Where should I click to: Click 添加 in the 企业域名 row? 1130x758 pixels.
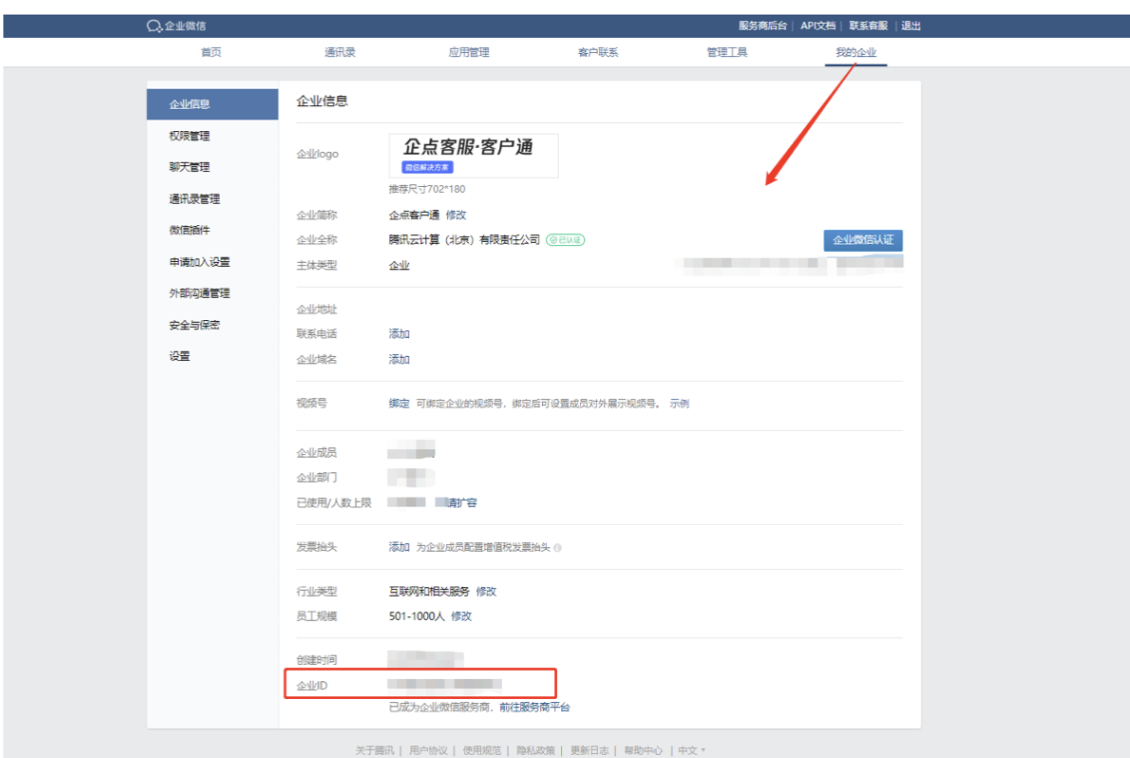tap(399, 359)
